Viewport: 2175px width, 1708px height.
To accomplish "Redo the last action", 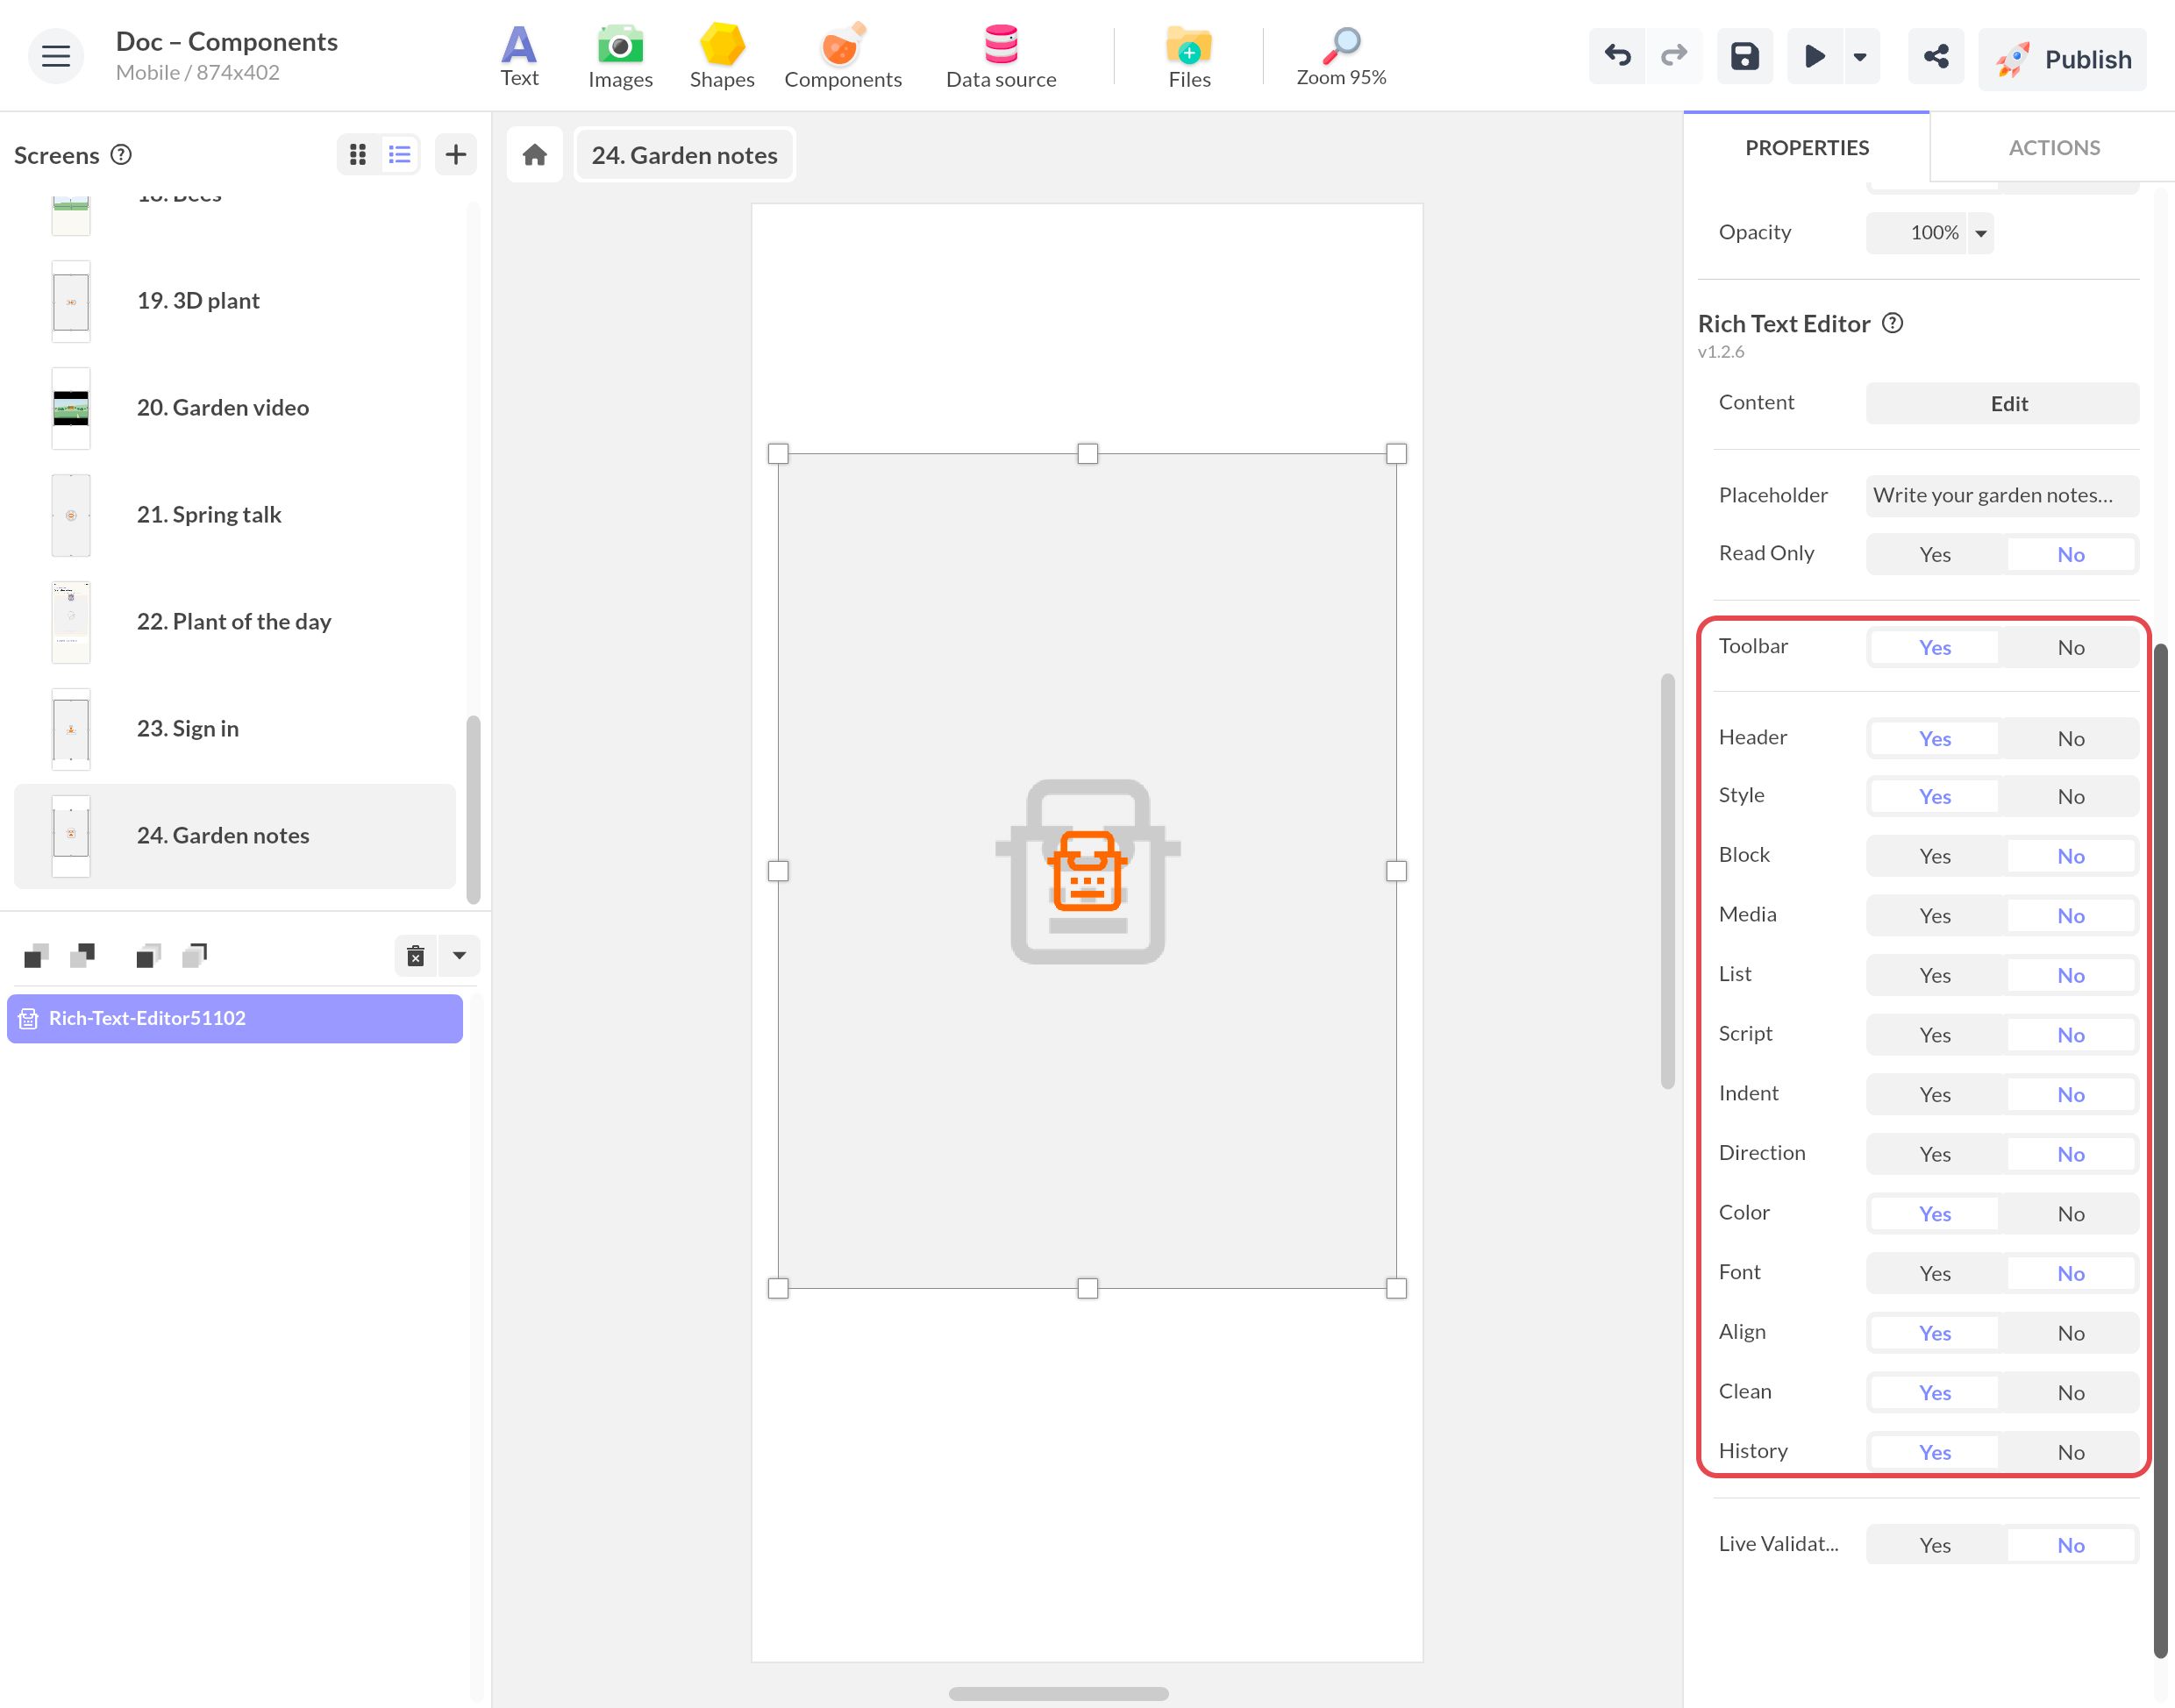I will click(1673, 56).
